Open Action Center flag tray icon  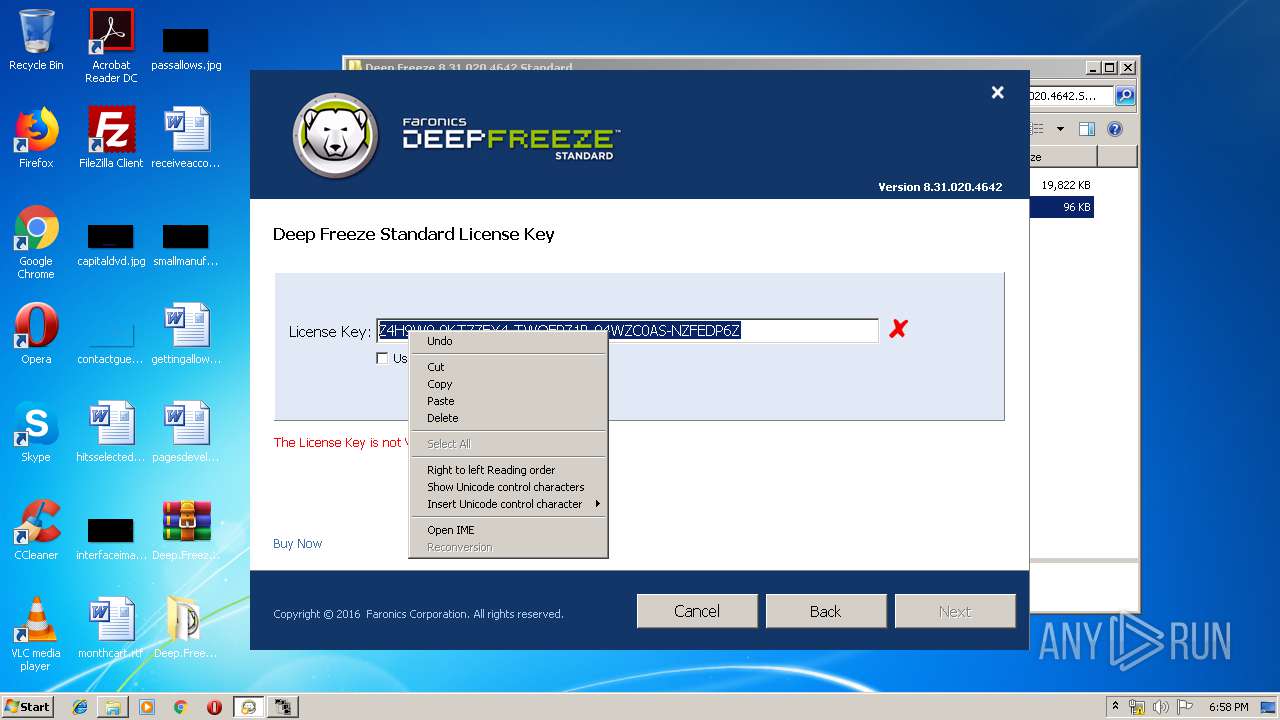(x=1184, y=707)
